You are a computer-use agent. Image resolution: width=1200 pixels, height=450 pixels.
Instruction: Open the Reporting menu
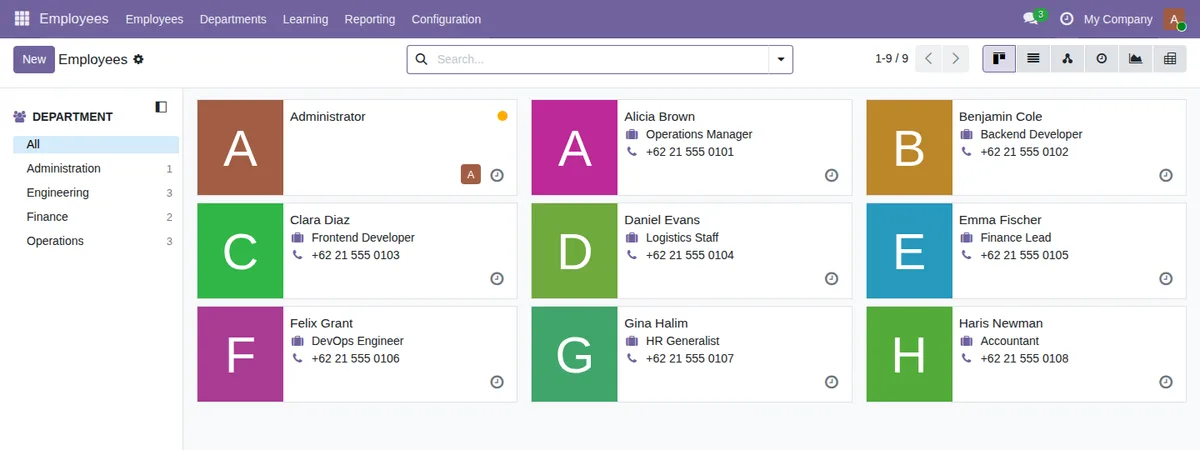[x=369, y=19]
